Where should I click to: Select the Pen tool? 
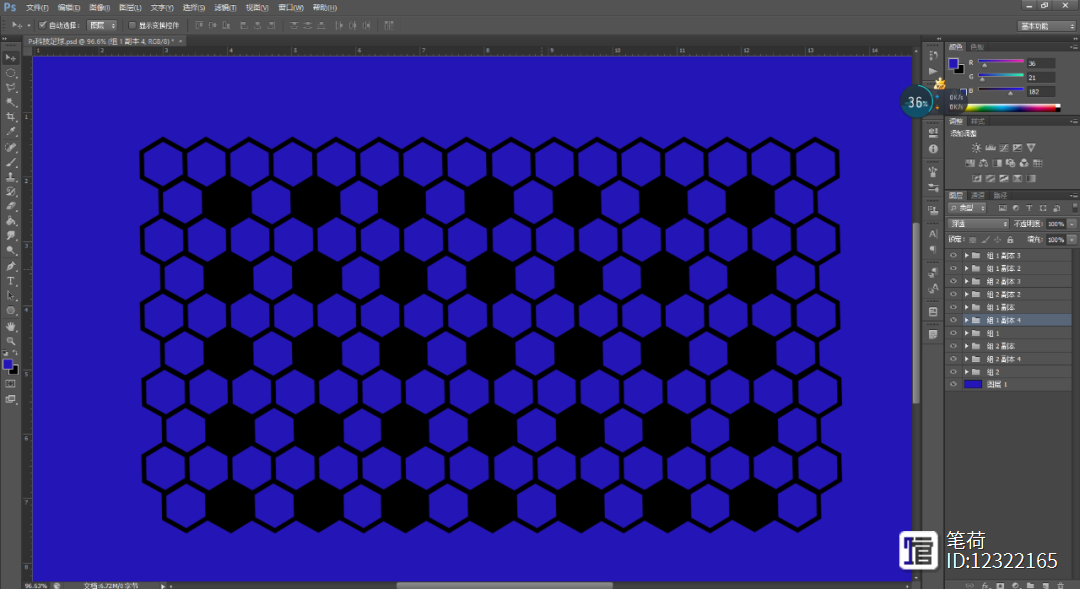(x=11, y=266)
